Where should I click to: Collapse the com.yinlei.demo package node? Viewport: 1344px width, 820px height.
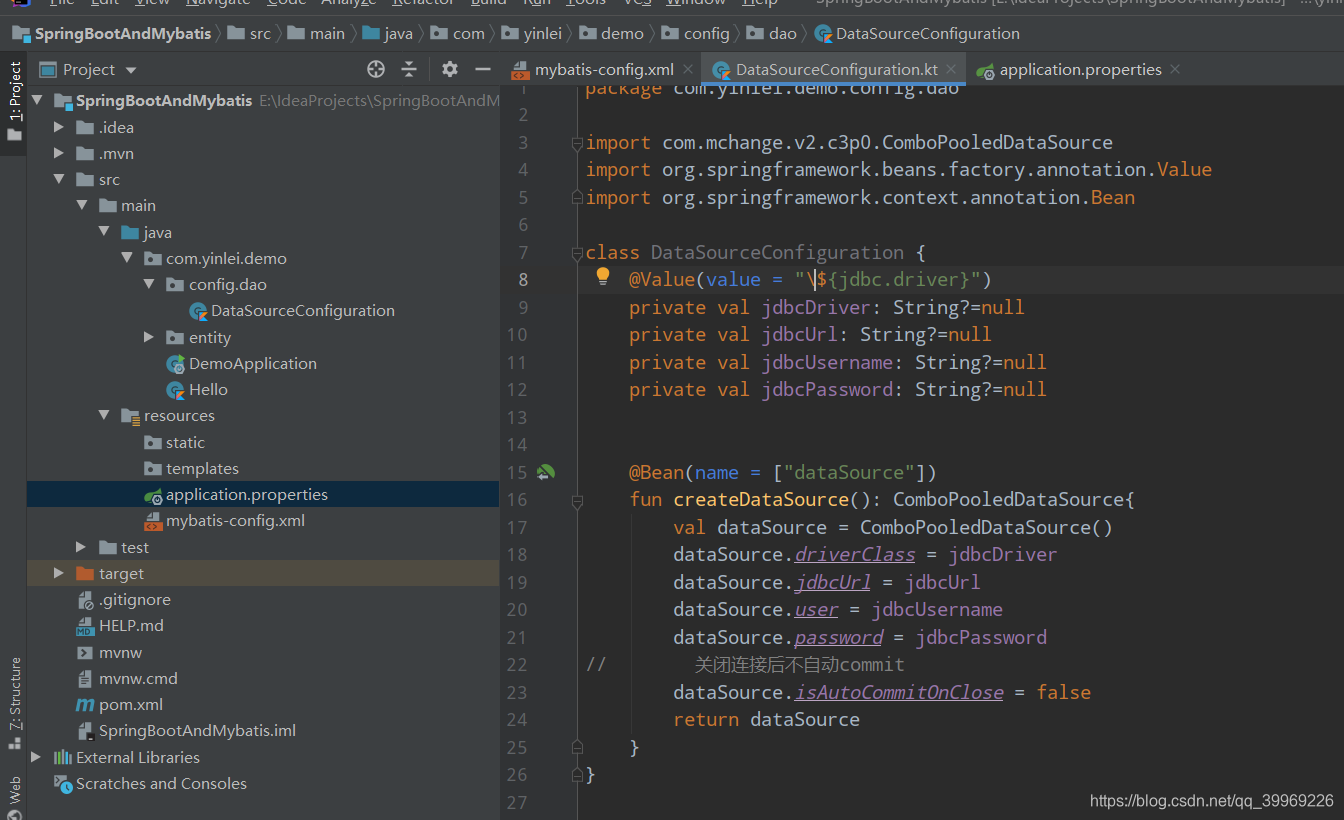[128, 257]
